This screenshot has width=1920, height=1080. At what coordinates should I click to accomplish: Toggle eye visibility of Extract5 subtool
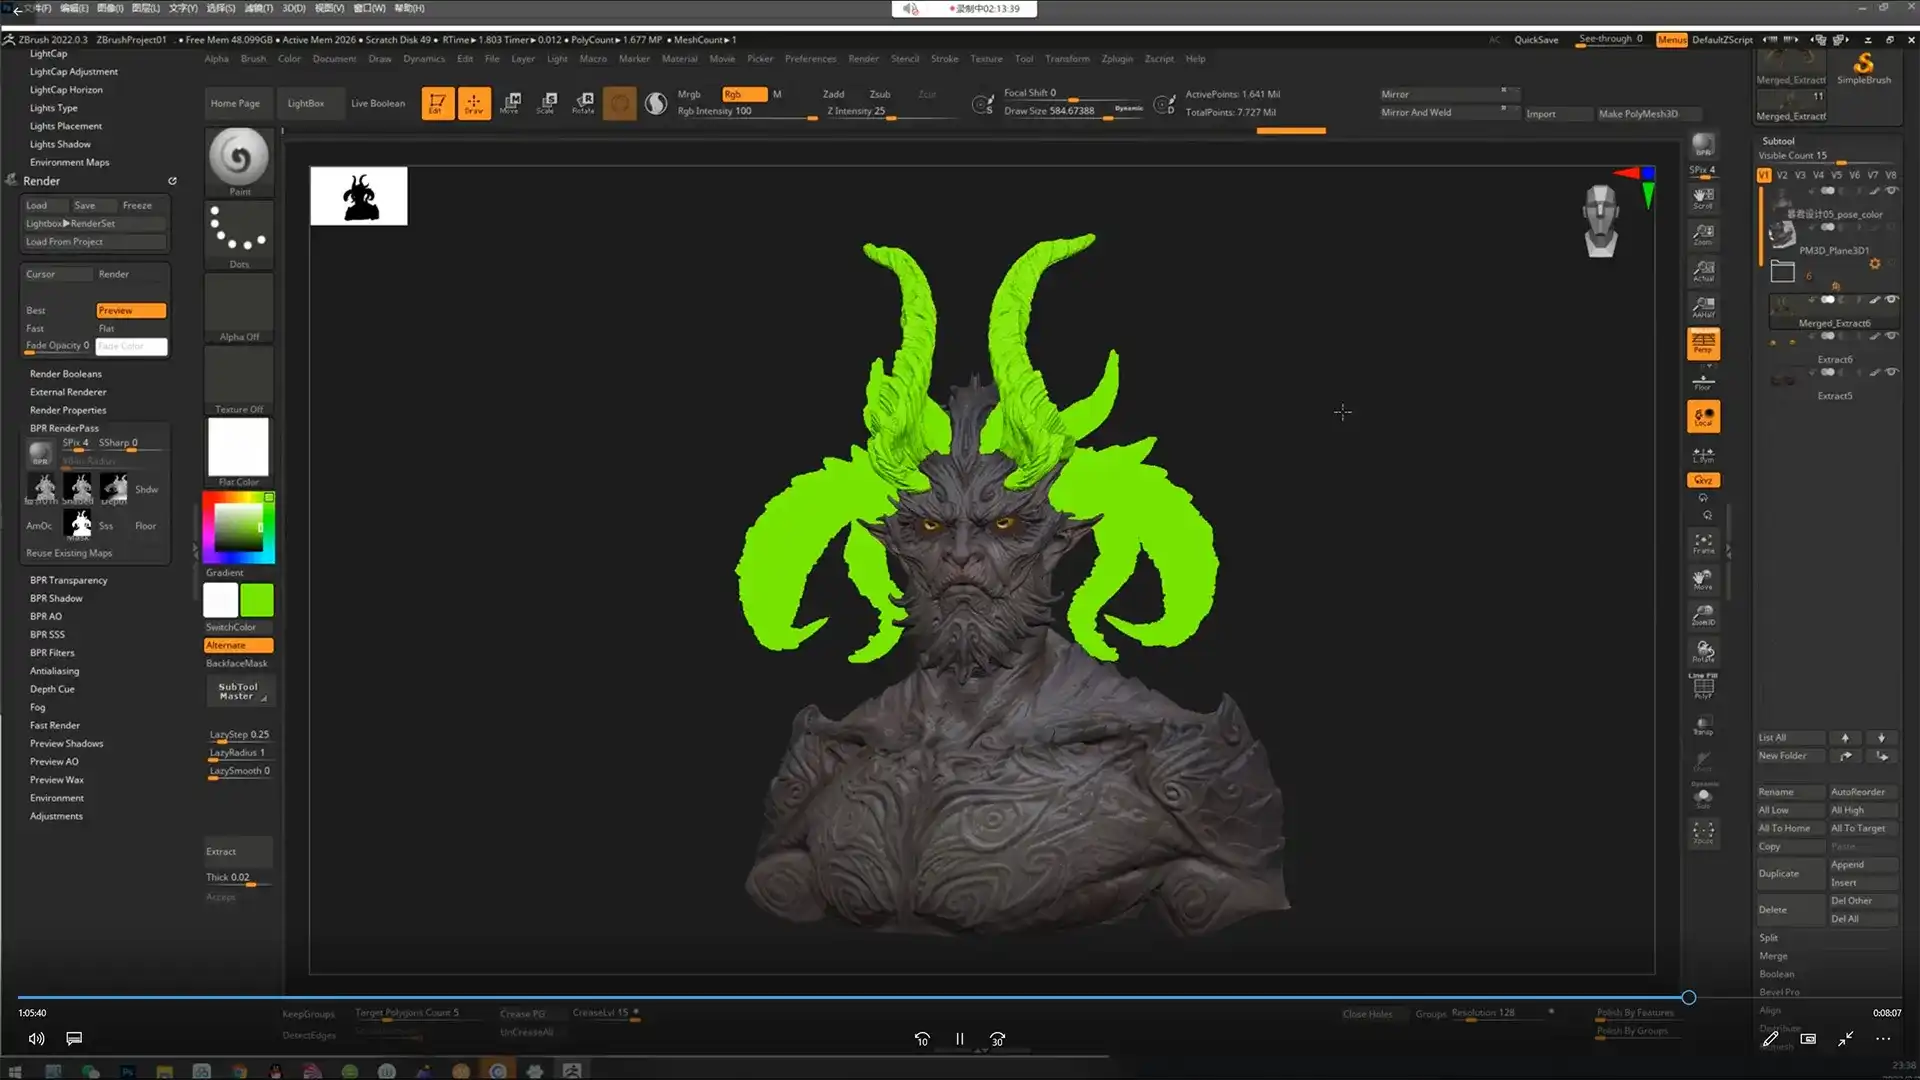(x=1891, y=372)
